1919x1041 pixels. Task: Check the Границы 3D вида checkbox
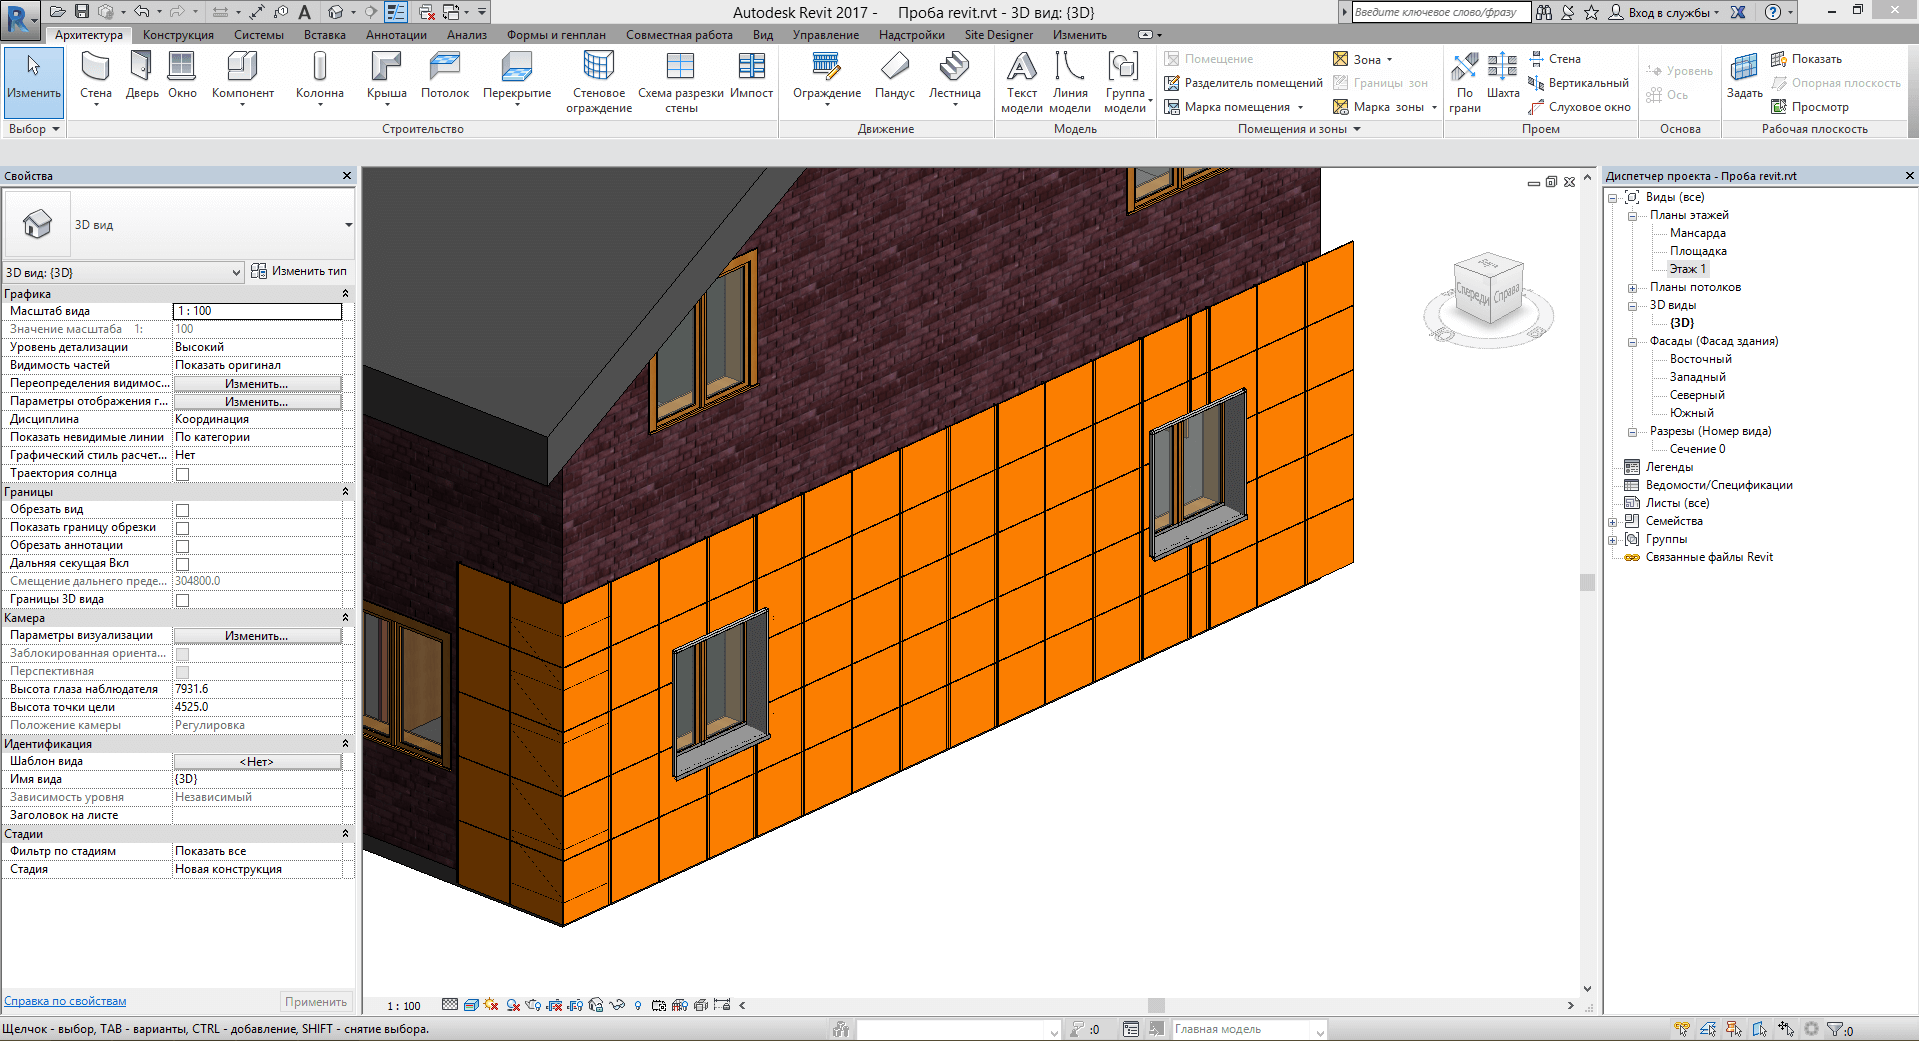[x=182, y=600]
